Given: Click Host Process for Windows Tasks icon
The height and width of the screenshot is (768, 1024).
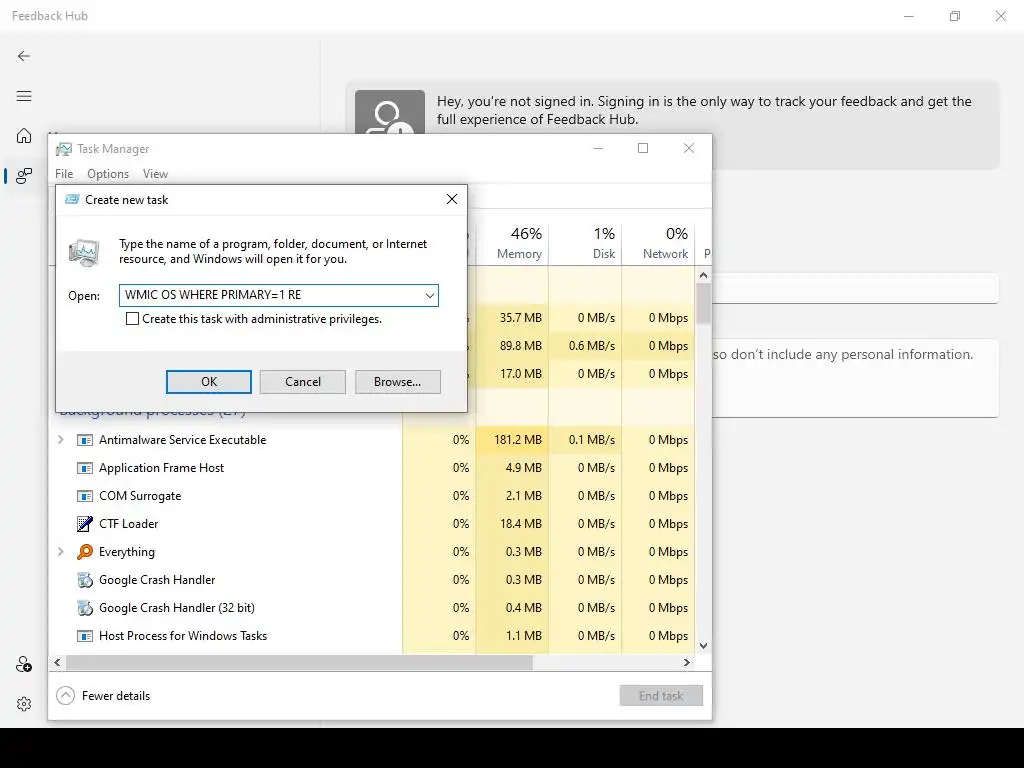Looking at the screenshot, I should pyautogui.click(x=85, y=636).
